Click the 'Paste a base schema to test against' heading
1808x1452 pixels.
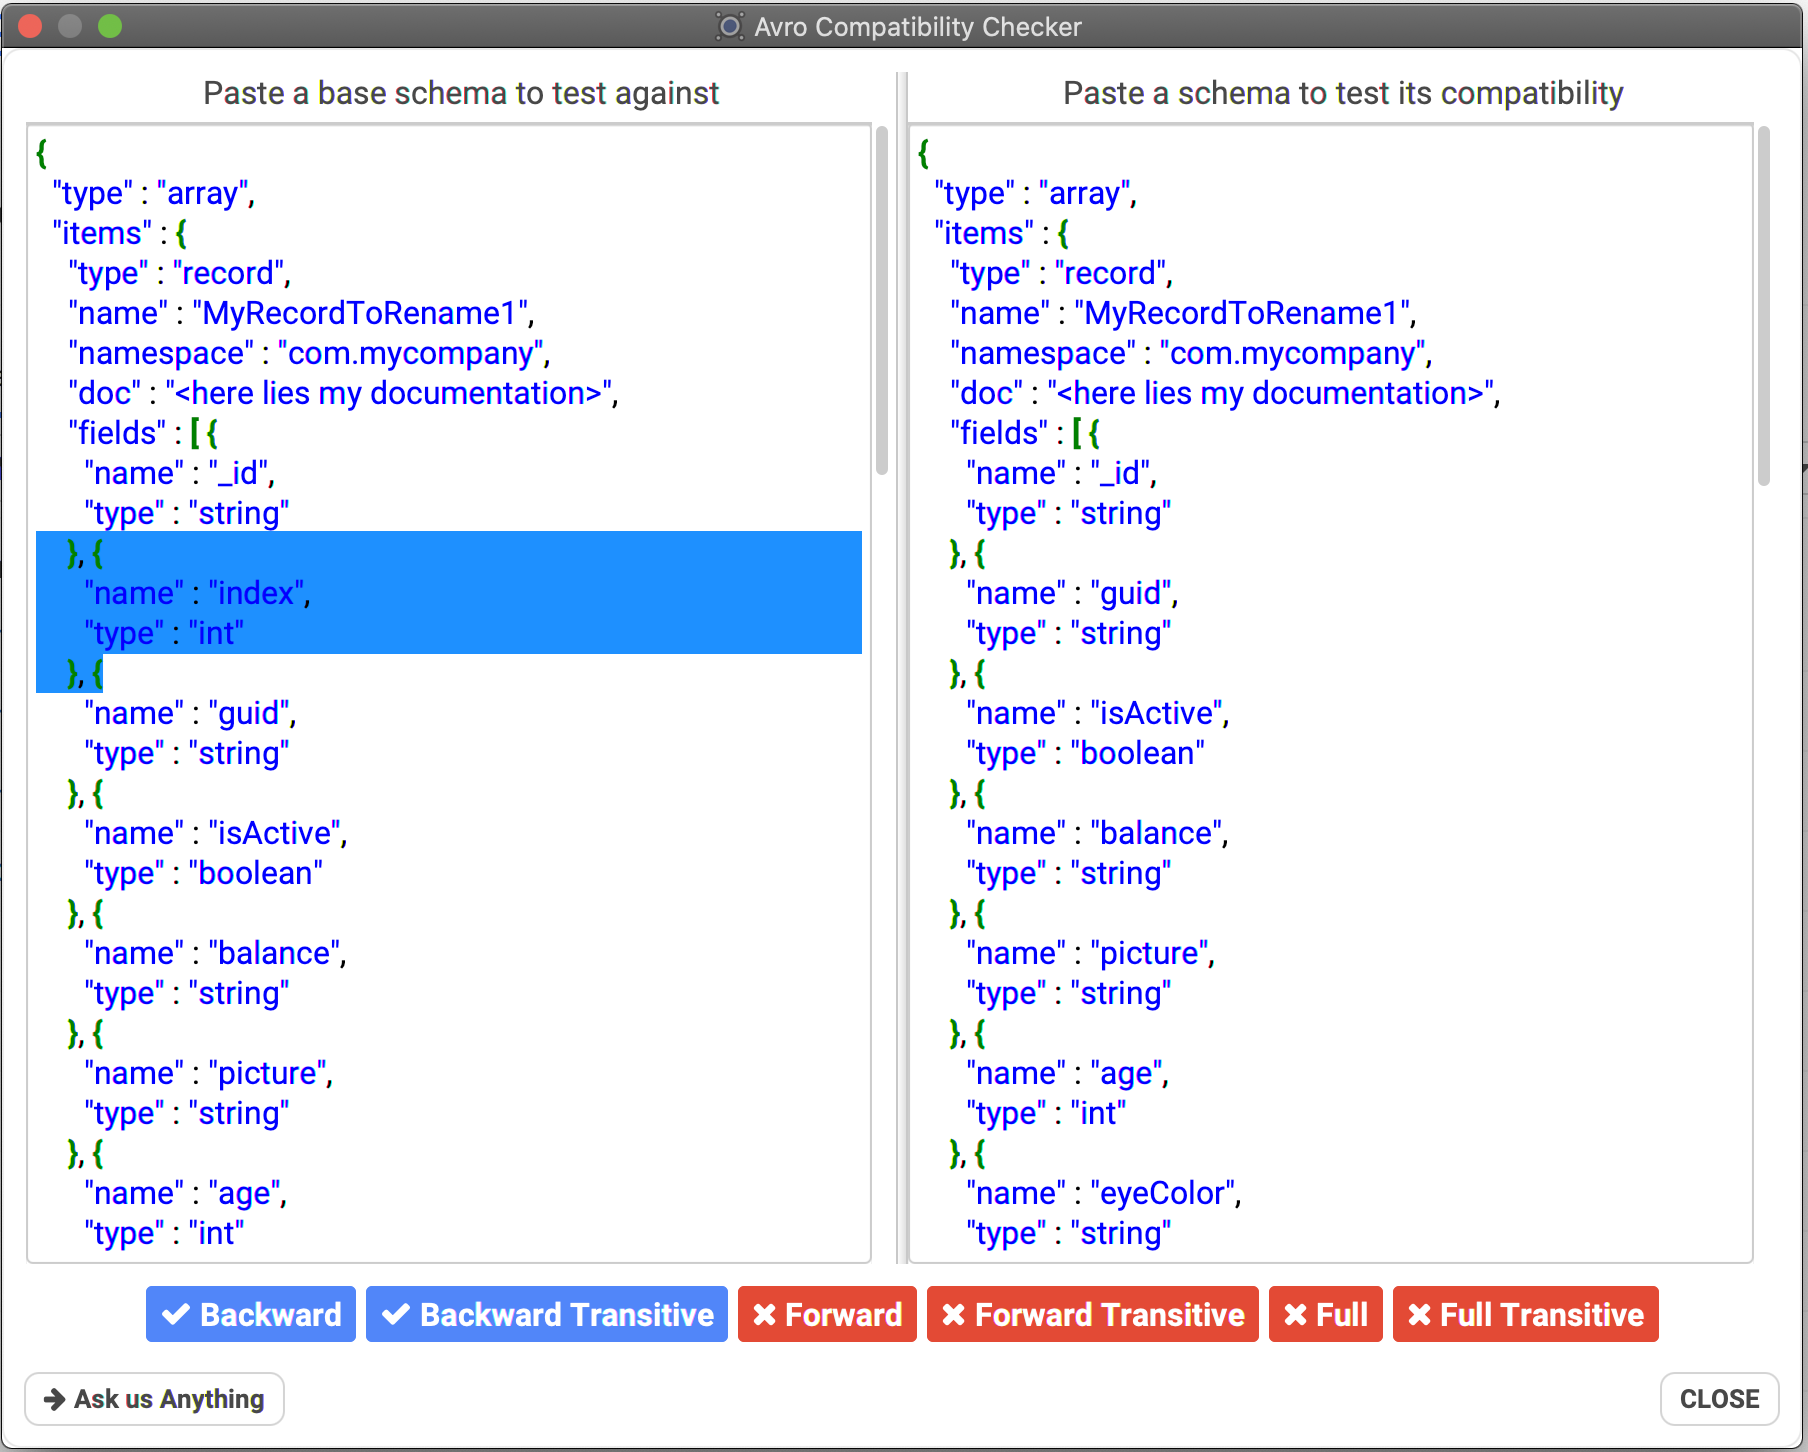tap(461, 93)
